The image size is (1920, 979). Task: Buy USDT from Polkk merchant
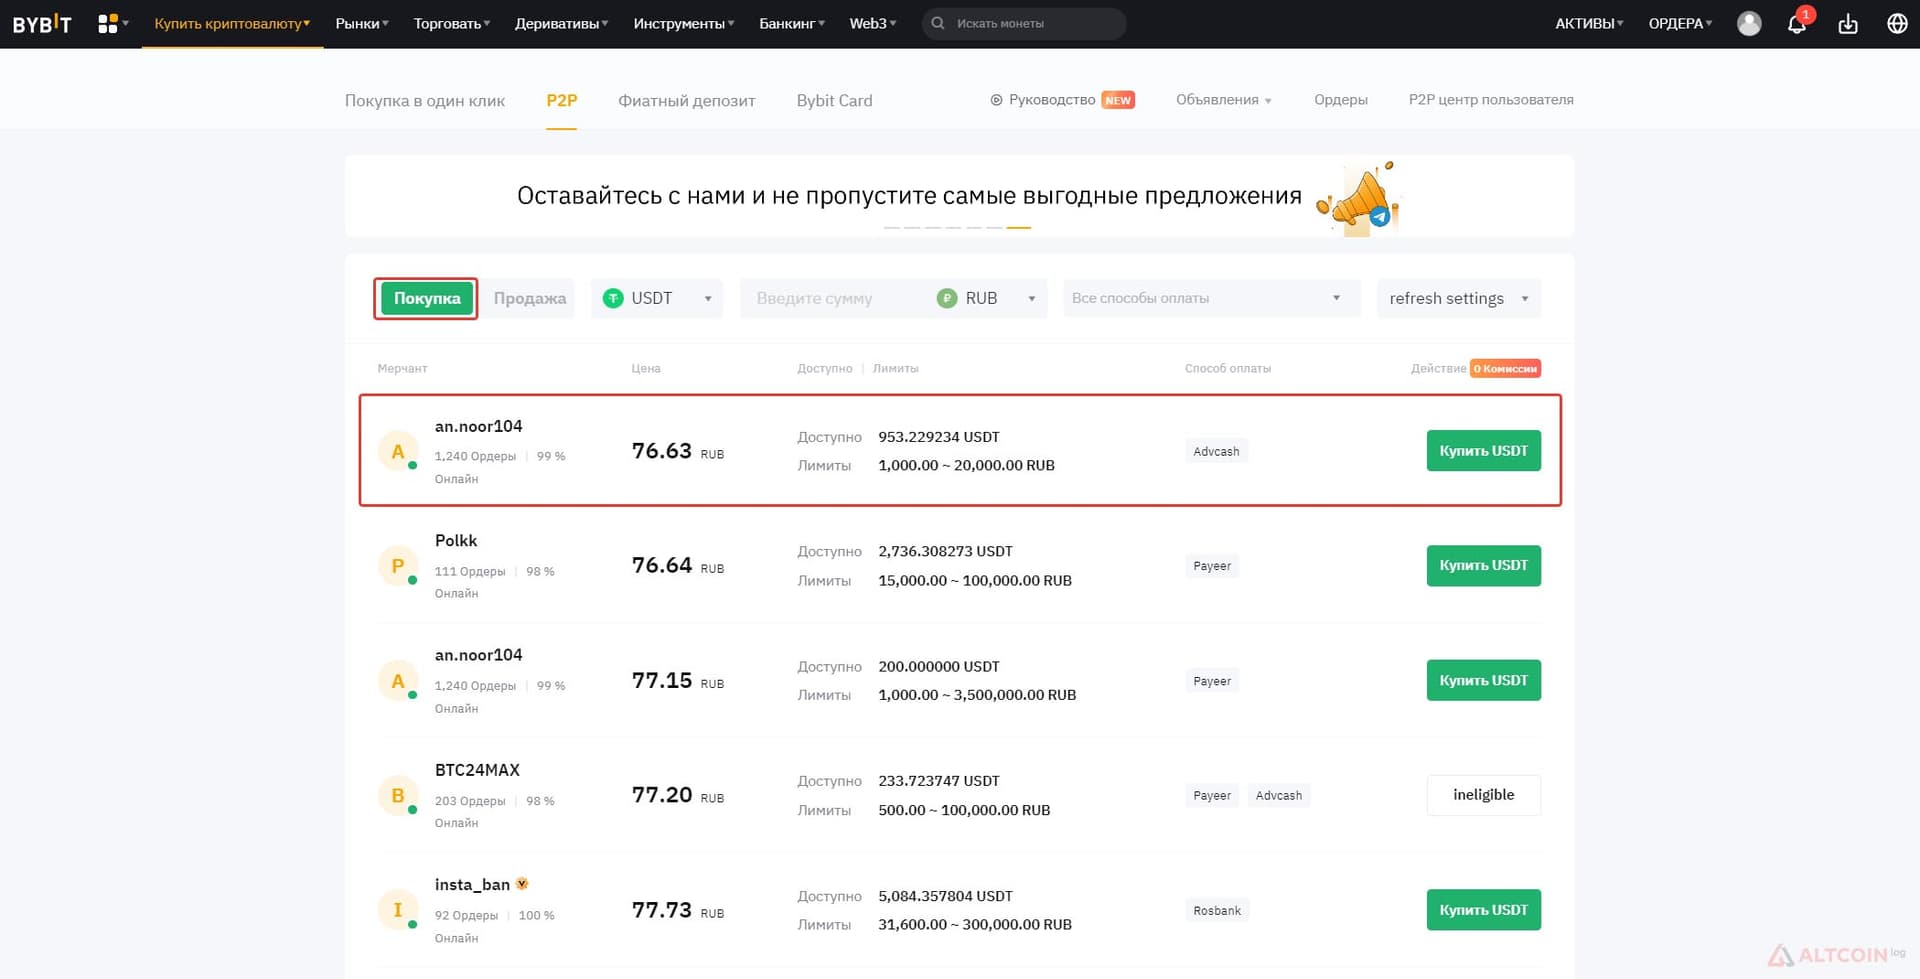tap(1483, 565)
